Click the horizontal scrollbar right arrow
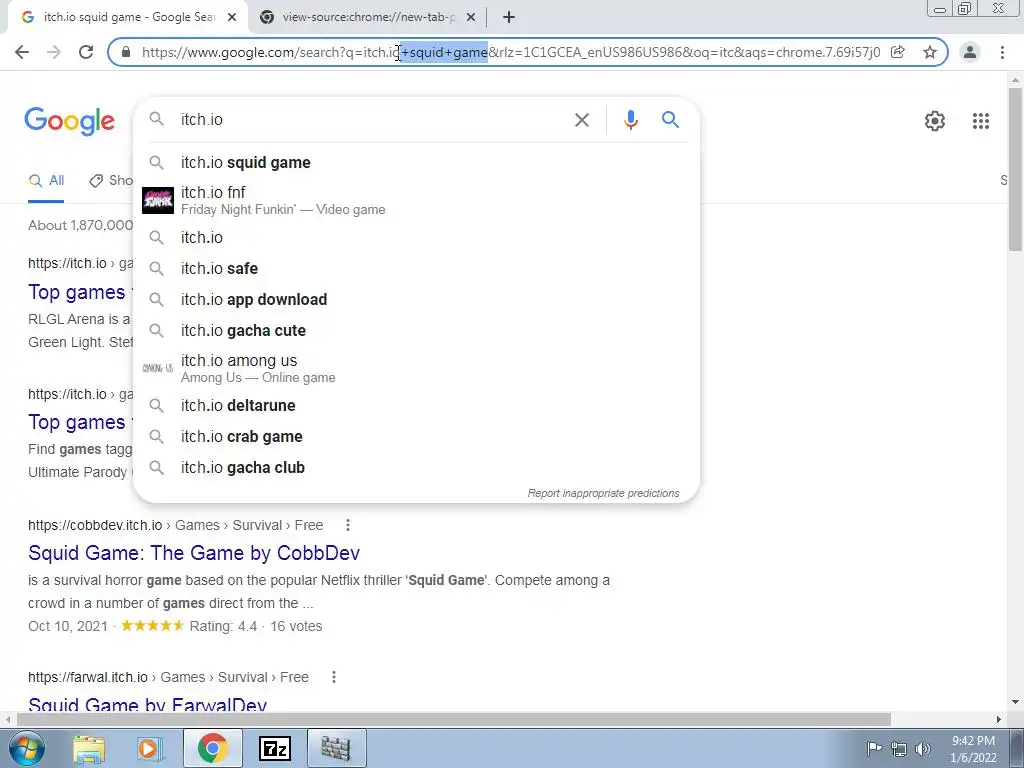This screenshot has width=1024, height=768. coord(999,720)
